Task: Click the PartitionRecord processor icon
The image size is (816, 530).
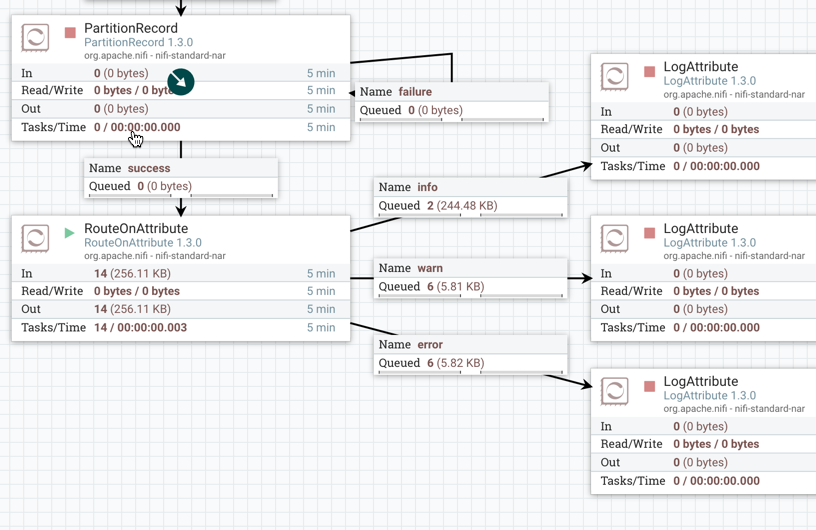Action: 35,38
